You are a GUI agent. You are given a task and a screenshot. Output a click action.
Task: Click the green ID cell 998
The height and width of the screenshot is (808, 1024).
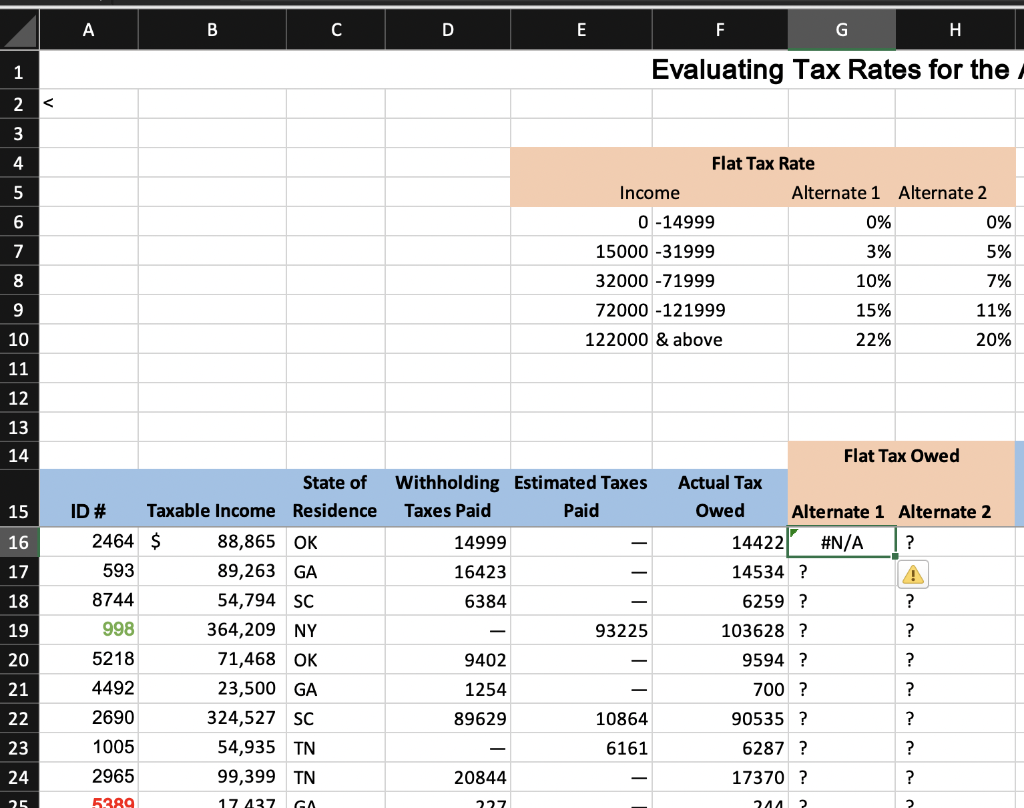[89, 630]
